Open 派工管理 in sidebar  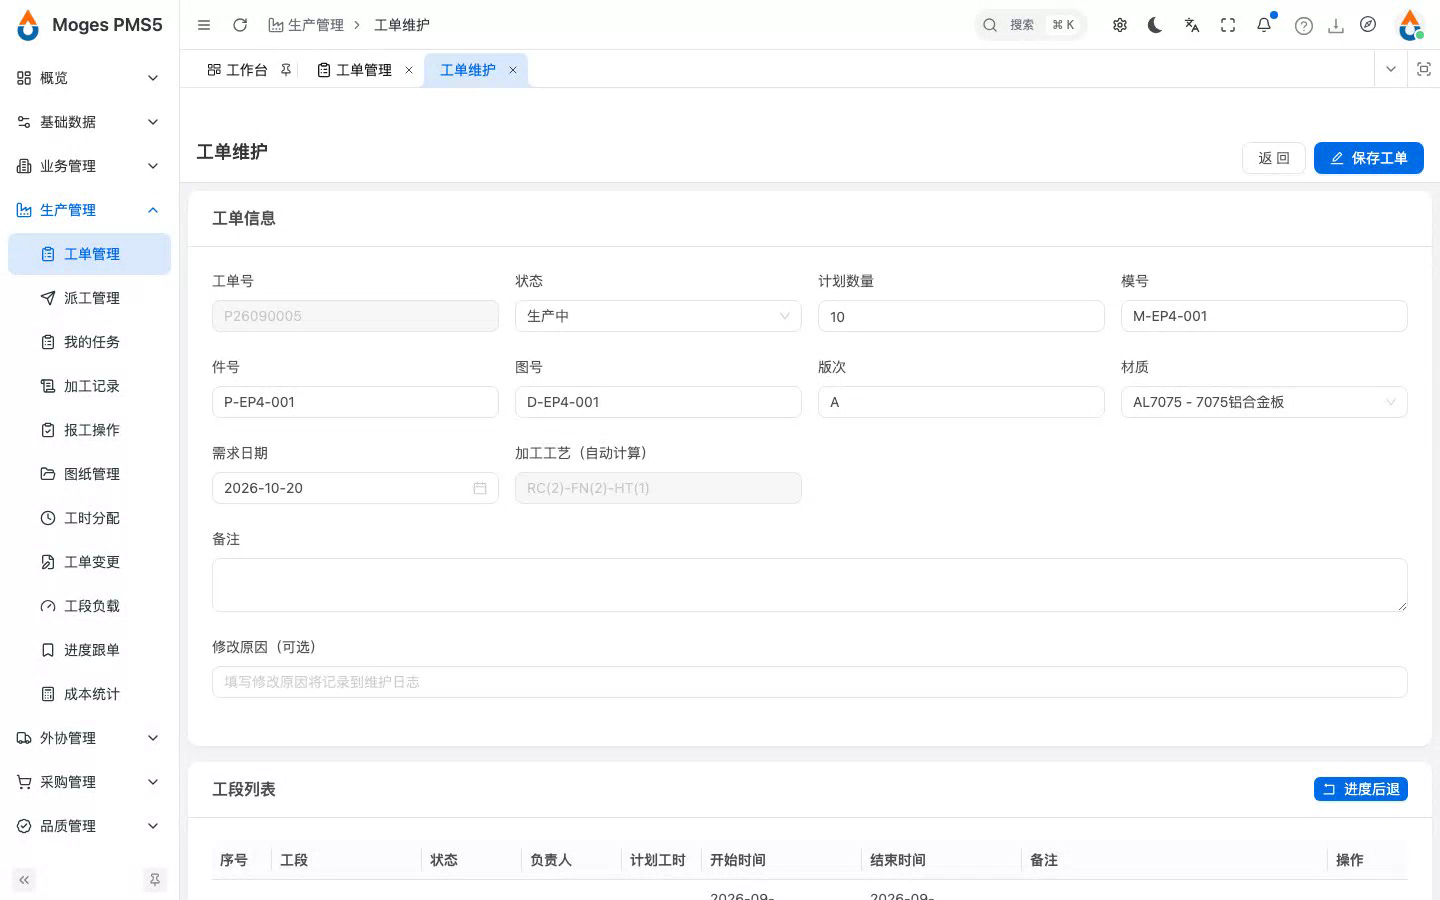89,298
